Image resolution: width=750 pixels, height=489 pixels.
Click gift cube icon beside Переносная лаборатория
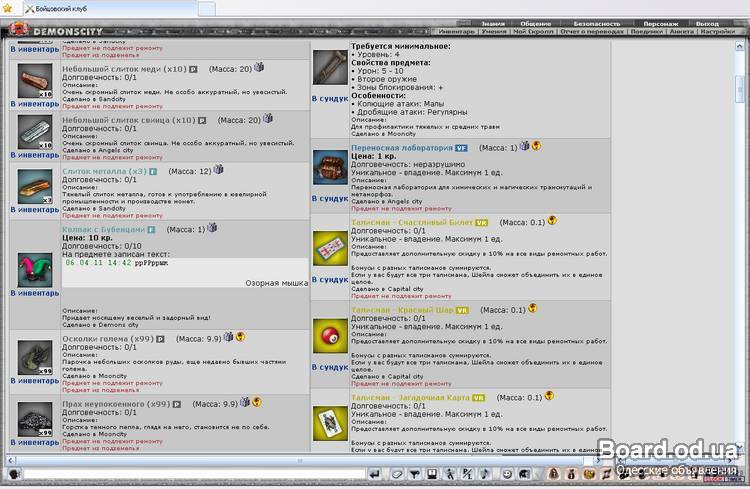pos(525,145)
